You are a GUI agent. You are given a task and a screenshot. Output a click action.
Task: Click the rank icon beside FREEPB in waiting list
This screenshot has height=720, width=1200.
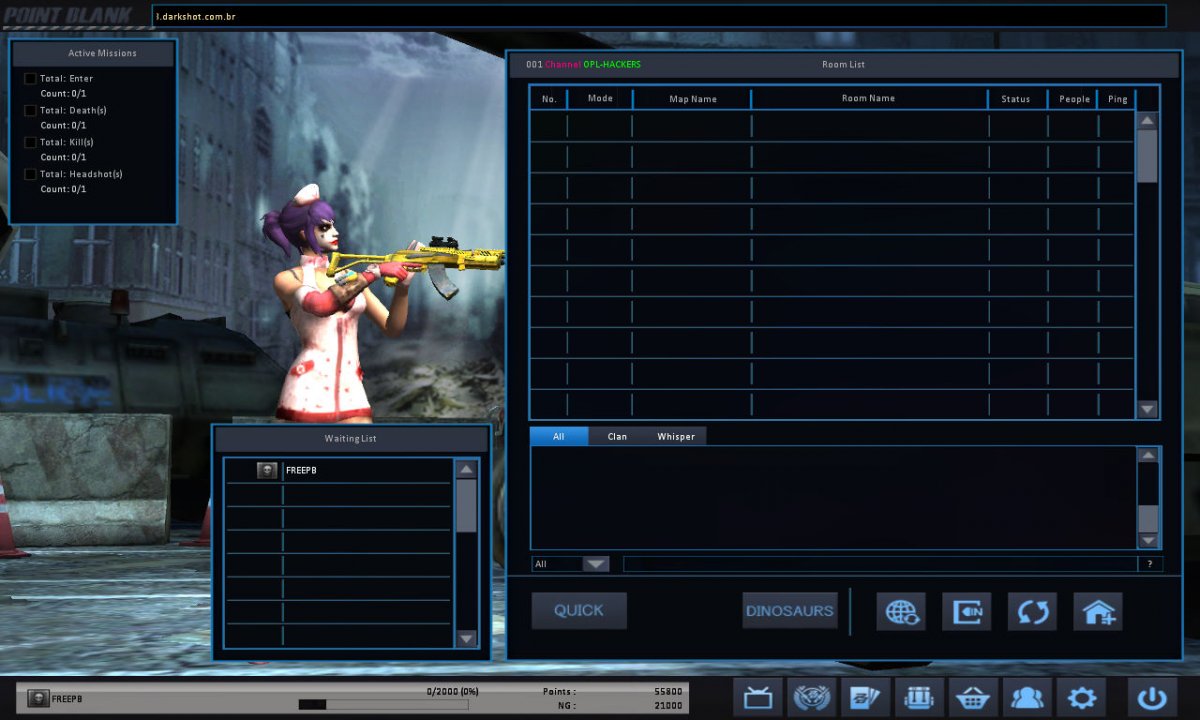click(x=267, y=470)
